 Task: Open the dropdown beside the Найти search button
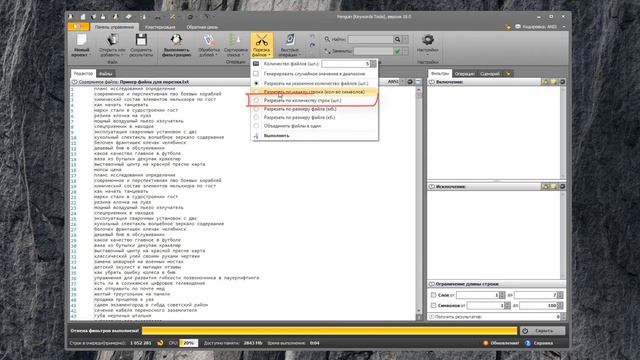[x=405, y=39]
